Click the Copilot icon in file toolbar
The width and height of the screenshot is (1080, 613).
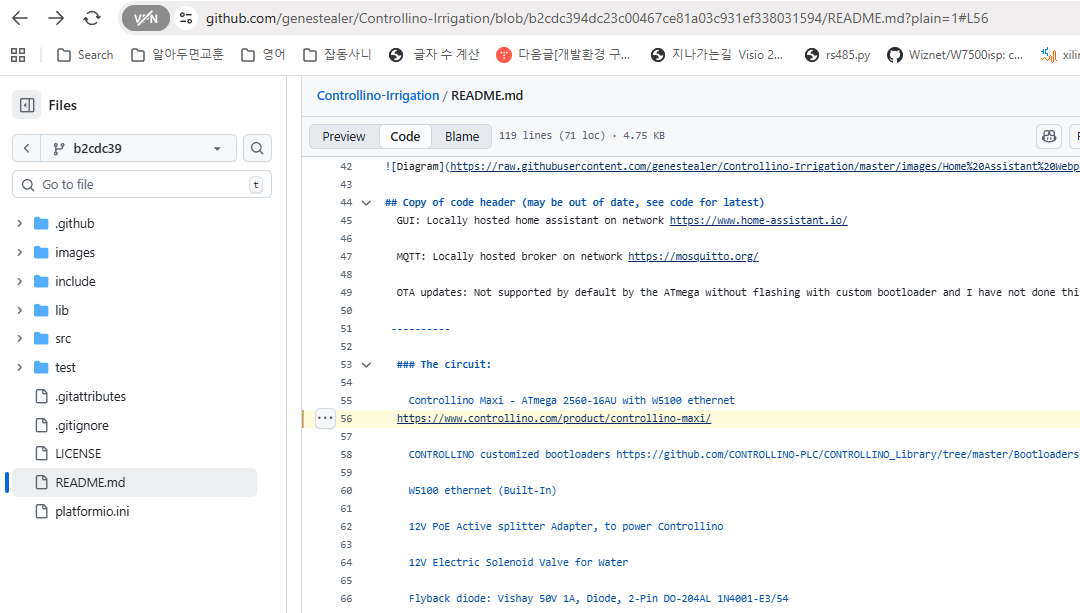(1048, 136)
